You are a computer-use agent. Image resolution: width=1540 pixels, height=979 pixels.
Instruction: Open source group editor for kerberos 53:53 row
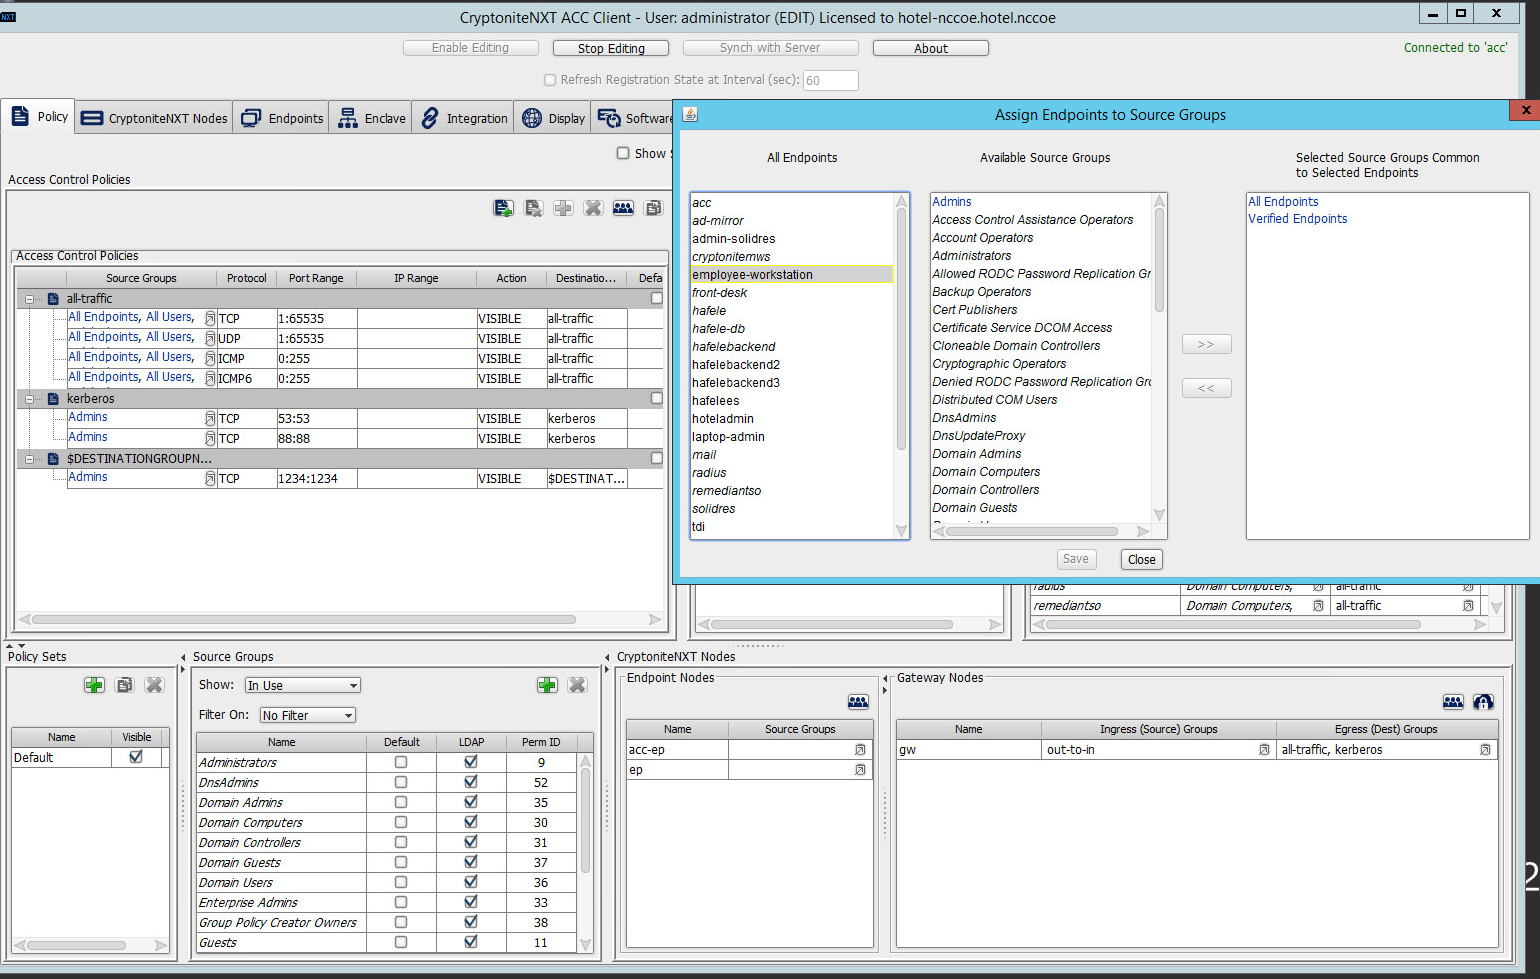[x=210, y=418]
